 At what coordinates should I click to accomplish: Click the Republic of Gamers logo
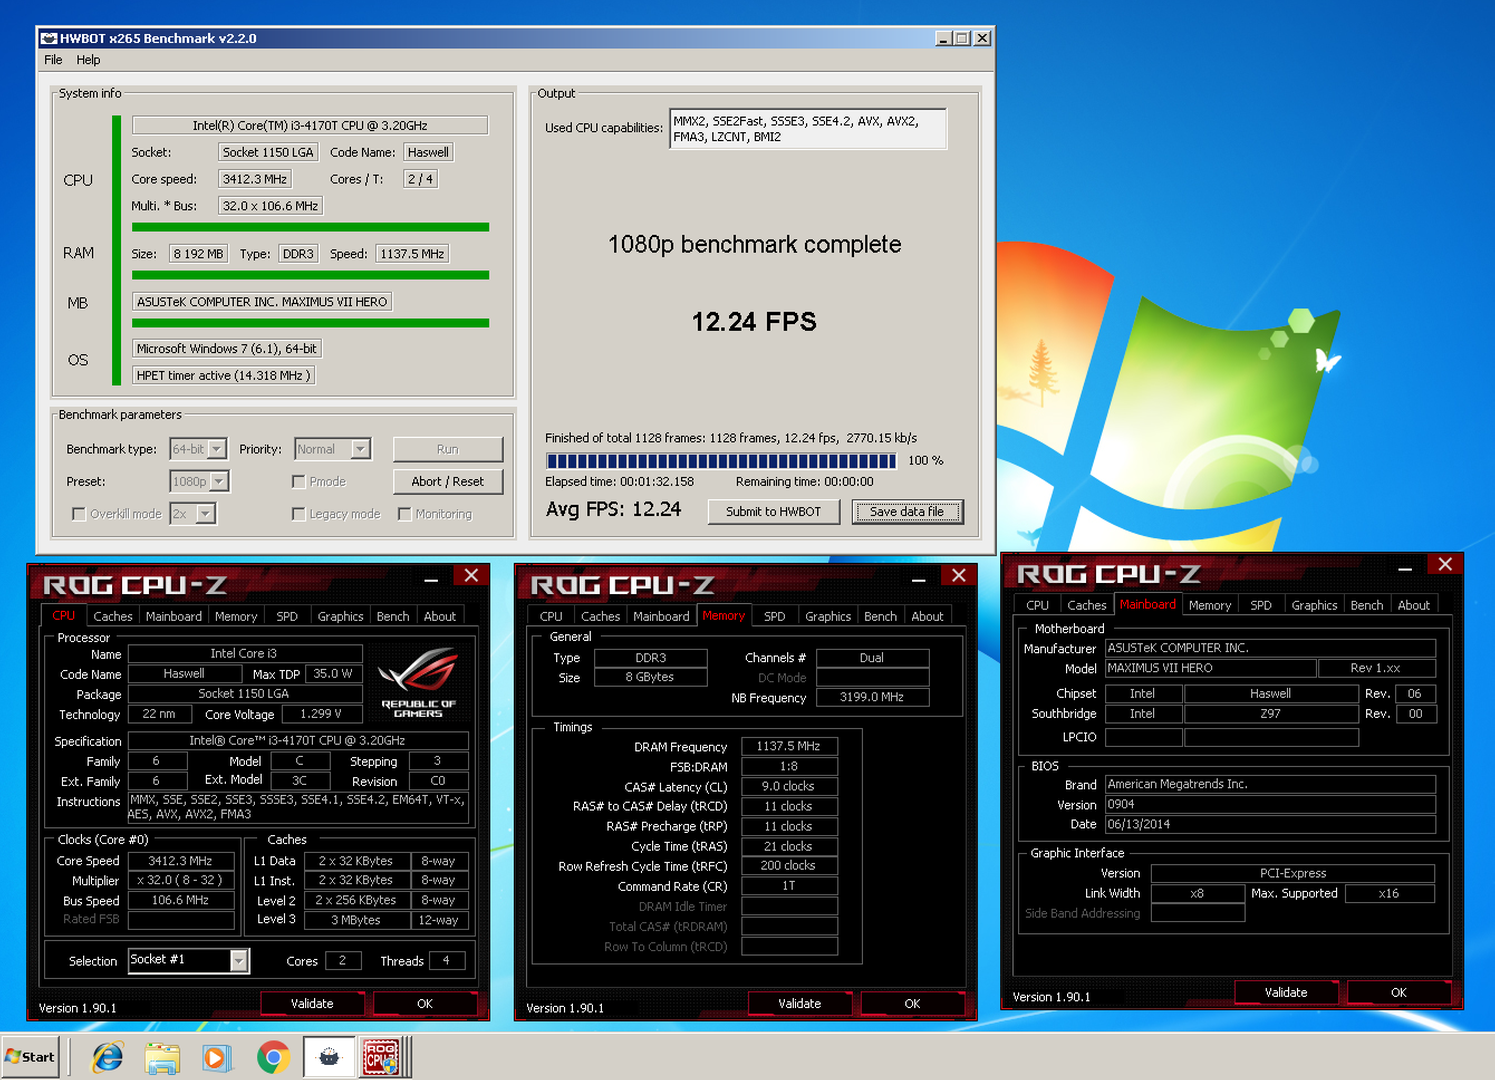click(418, 683)
